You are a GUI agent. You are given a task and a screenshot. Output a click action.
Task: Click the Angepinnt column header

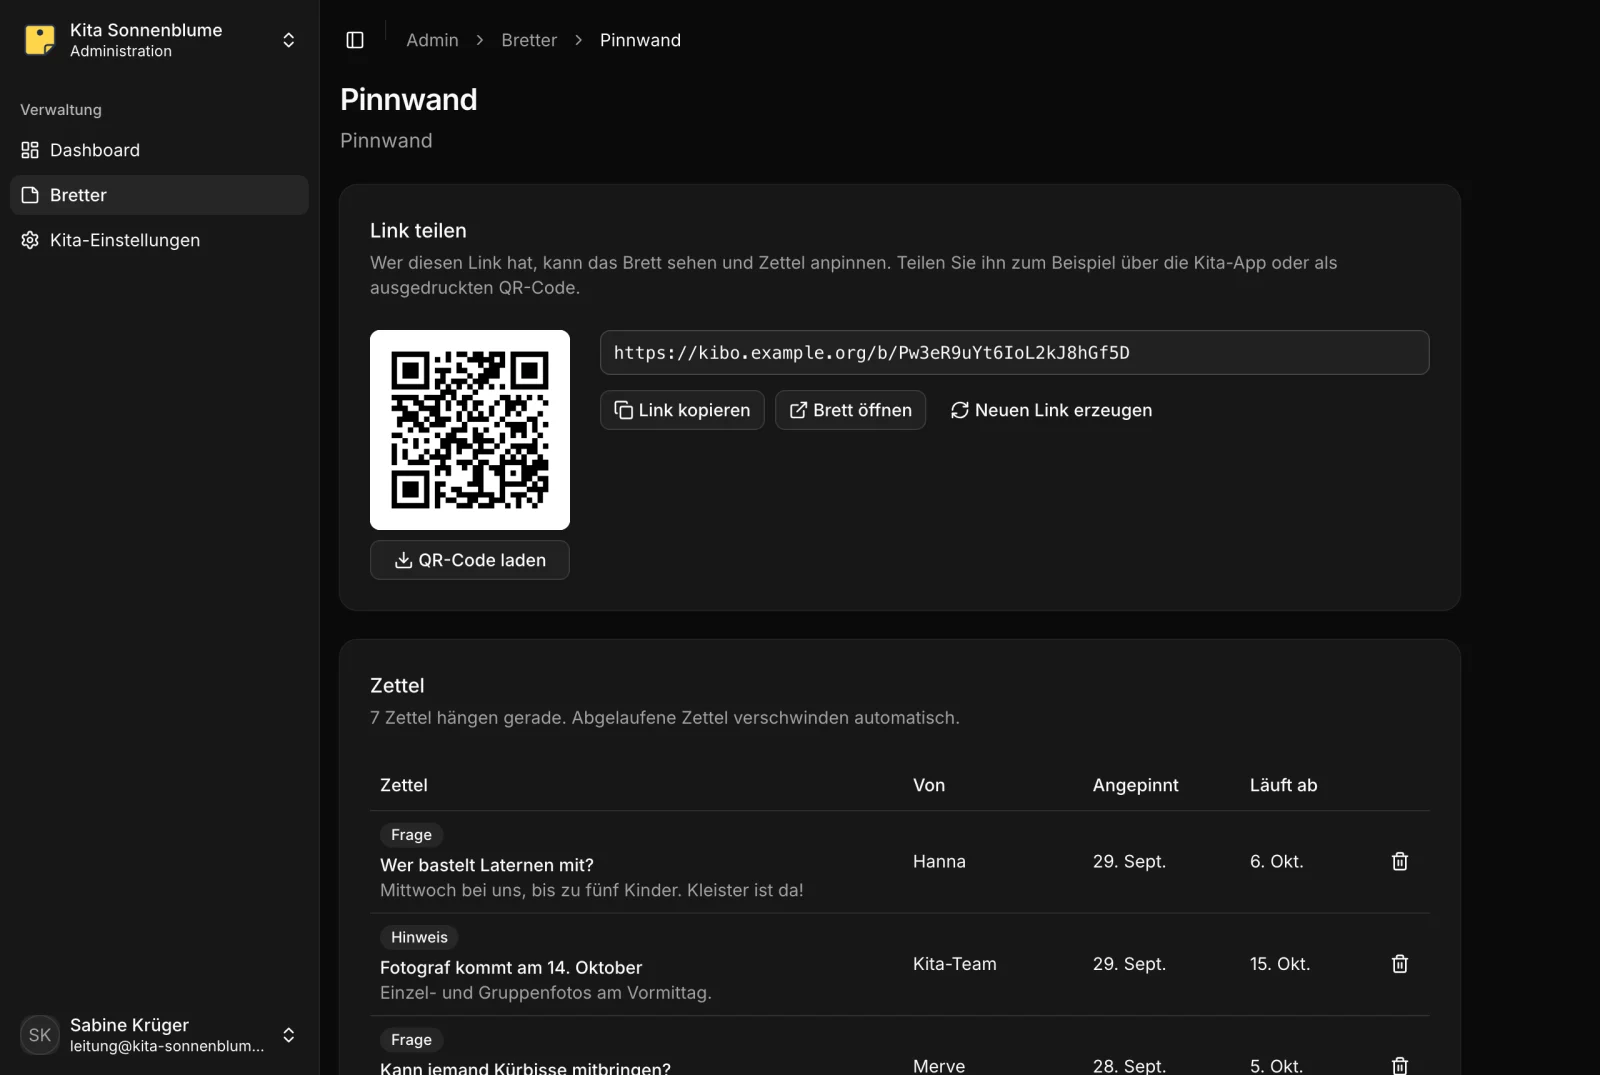1135,785
